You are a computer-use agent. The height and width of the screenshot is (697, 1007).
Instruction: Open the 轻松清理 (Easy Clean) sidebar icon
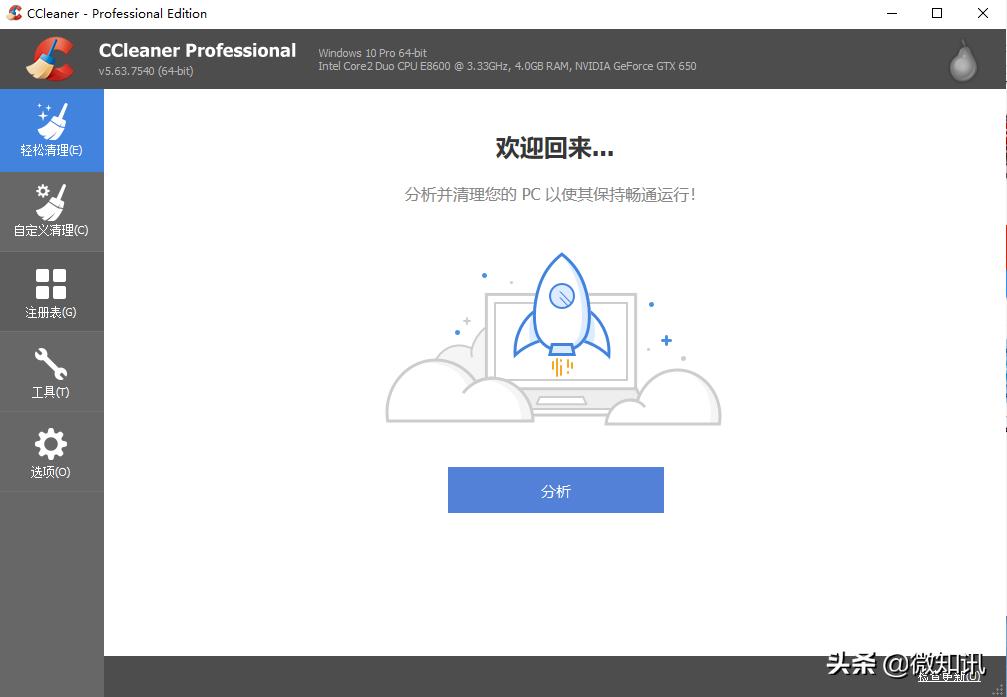51,130
